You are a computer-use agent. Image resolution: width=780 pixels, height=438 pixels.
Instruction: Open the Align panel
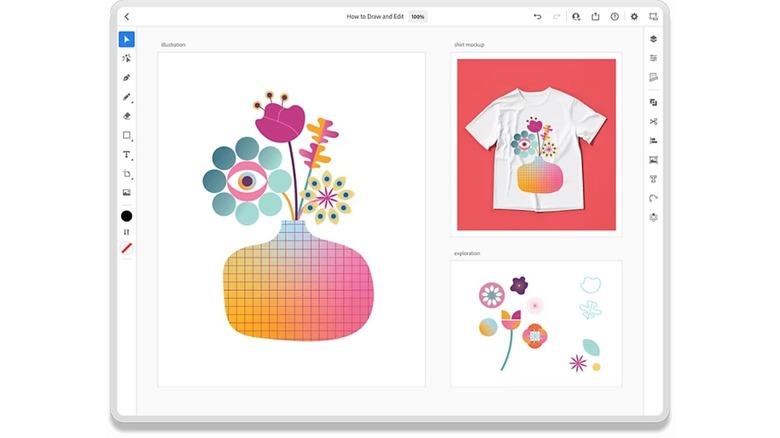[x=653, y=141]
